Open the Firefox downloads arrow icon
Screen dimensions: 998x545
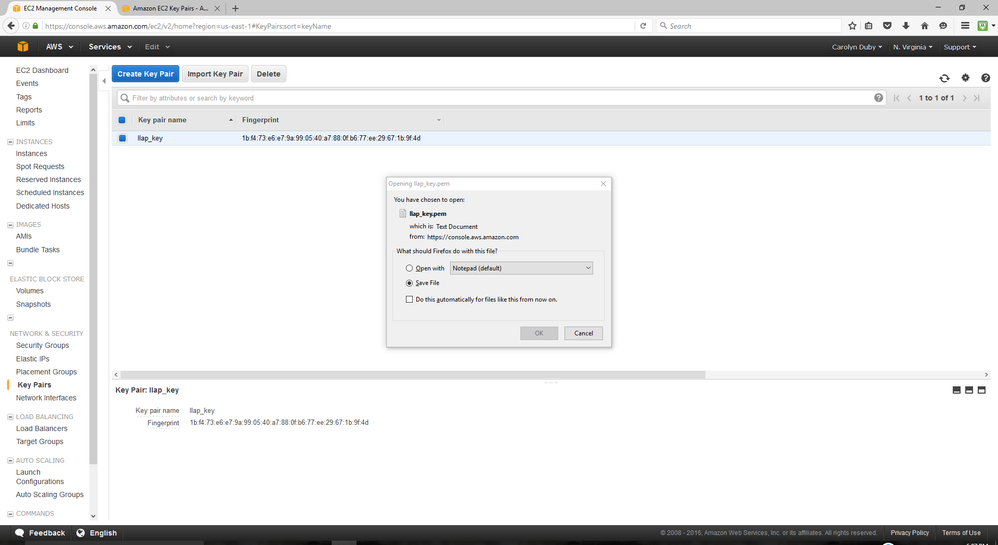click(x=906, y=26)
